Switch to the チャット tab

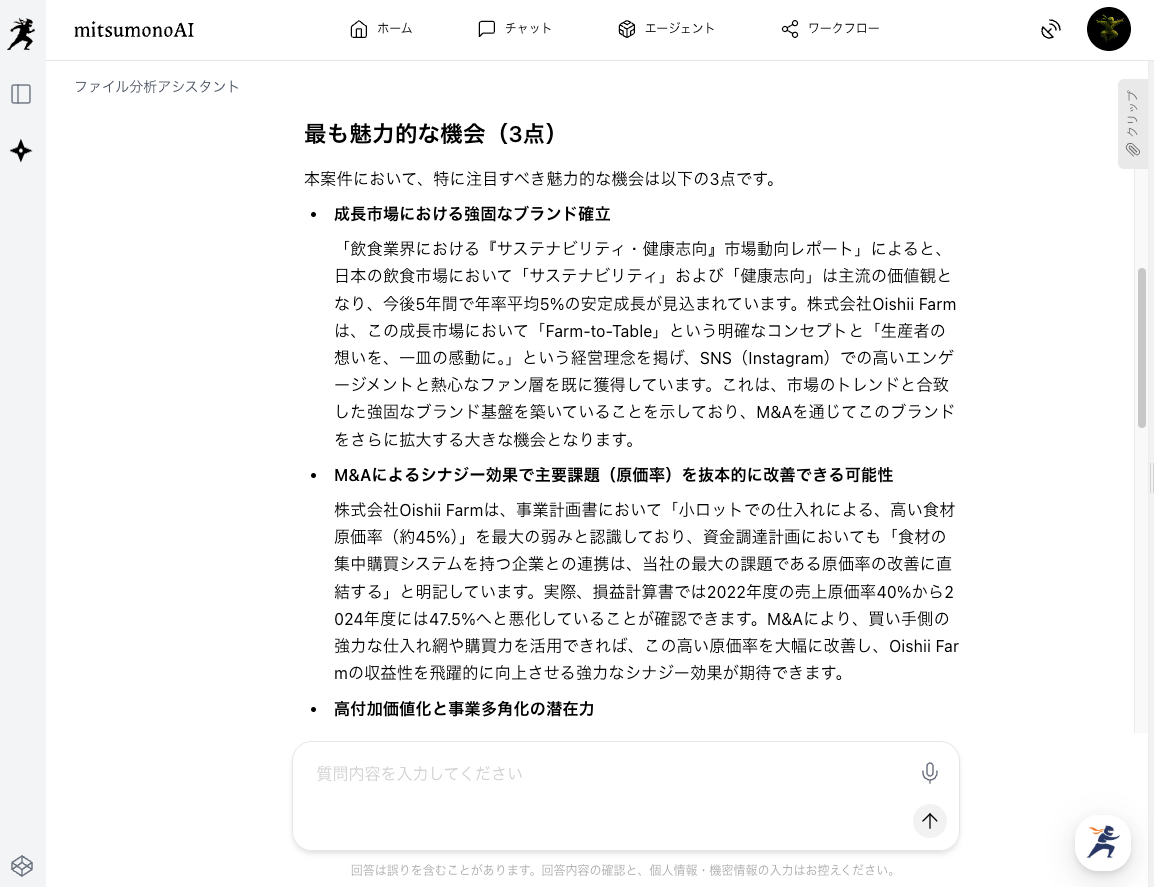coord(514,29)
